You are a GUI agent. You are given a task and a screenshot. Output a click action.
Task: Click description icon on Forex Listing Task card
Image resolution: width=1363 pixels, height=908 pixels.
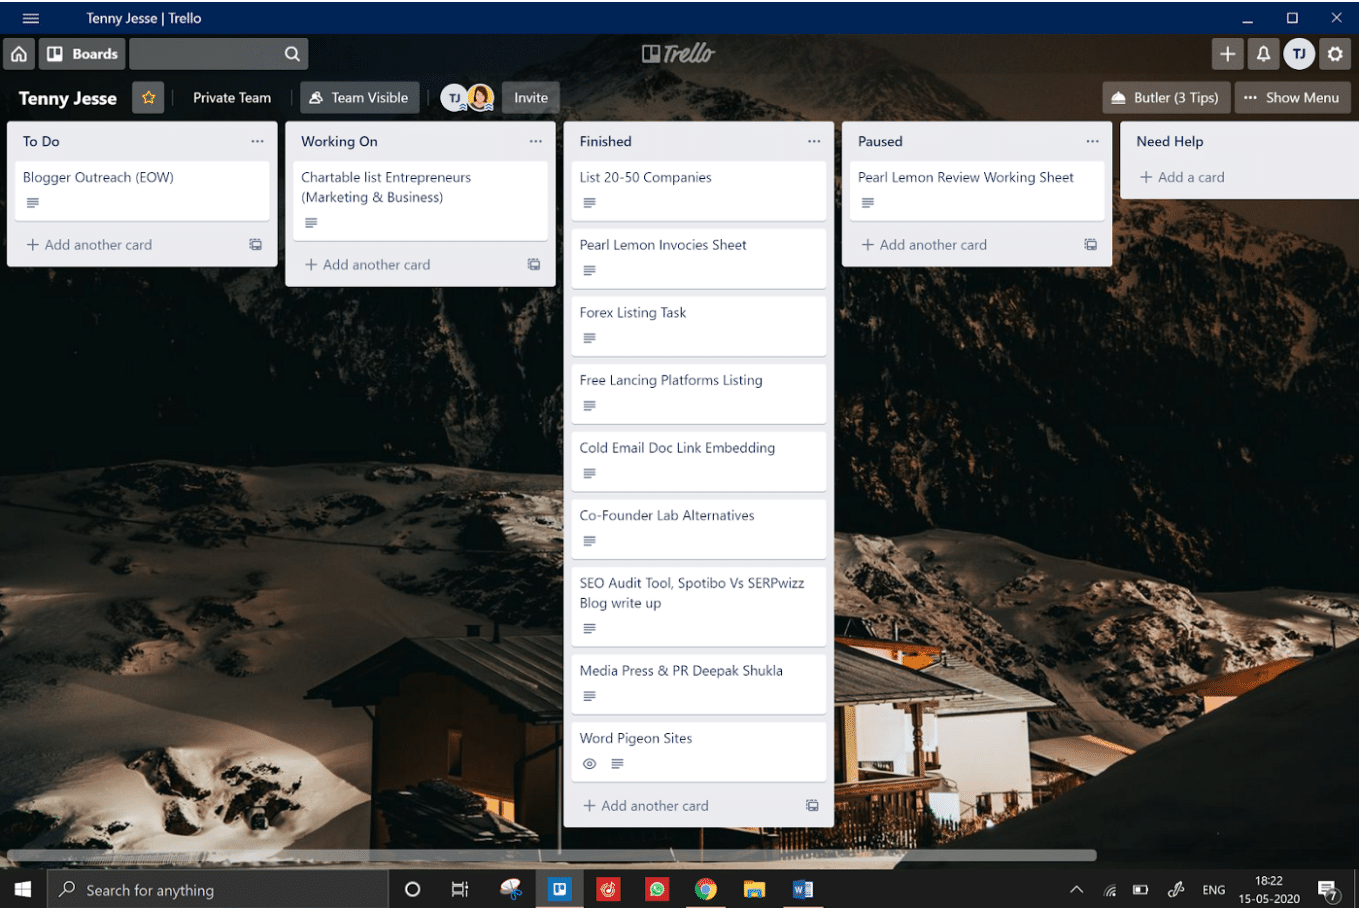(590, 338)
